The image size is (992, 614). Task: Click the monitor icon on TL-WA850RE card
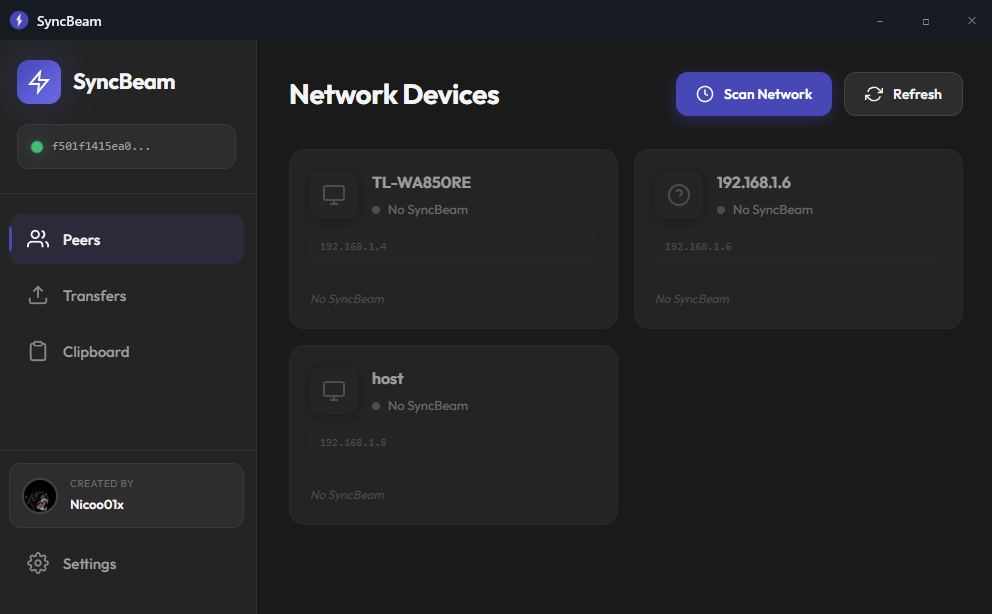click(333, 194)
